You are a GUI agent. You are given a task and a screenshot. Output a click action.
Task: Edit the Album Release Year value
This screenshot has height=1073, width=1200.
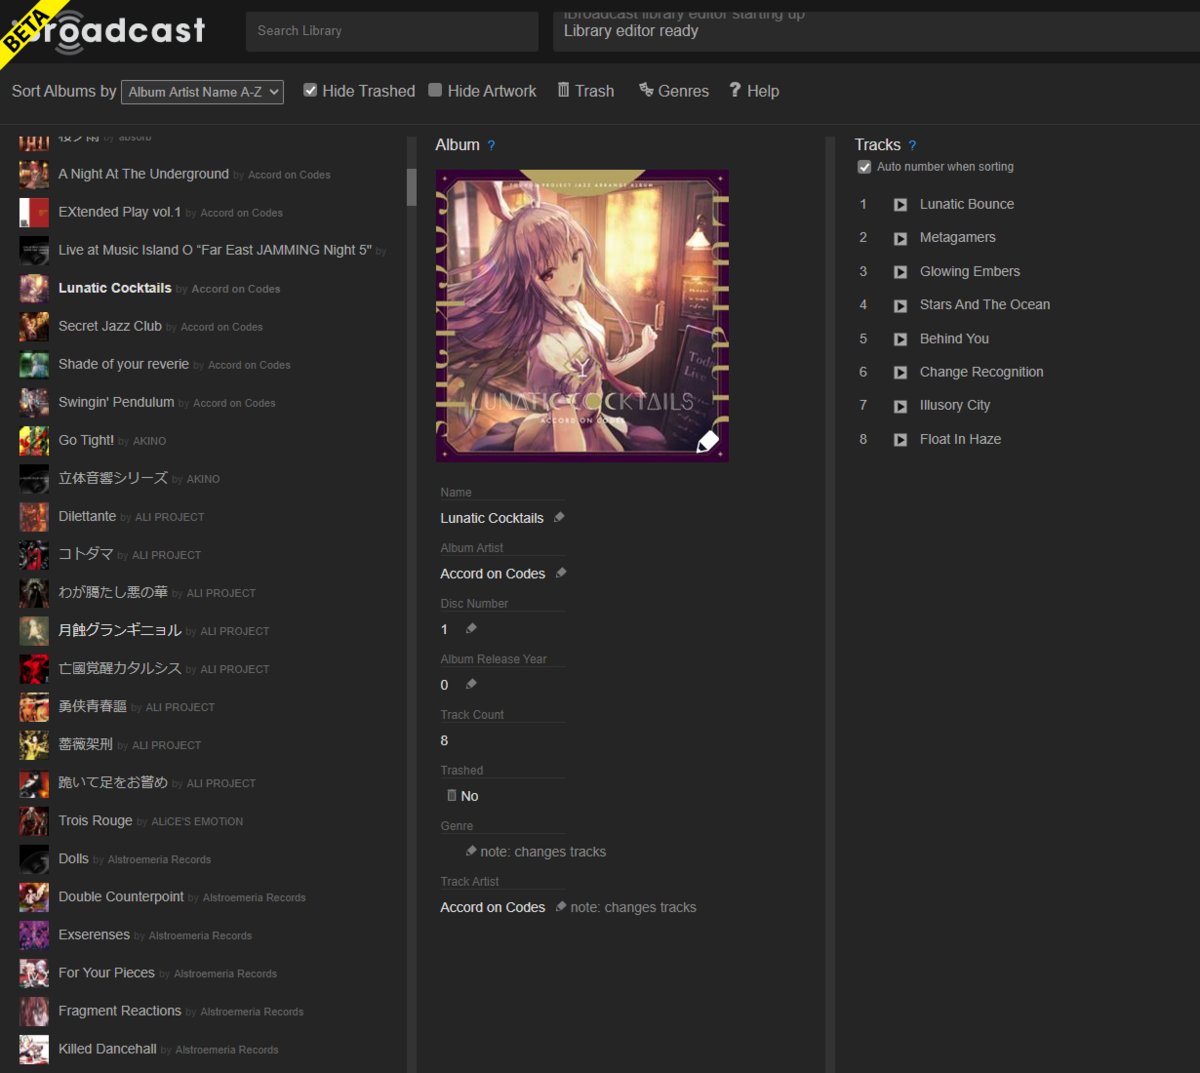click(x=471, y=685)
